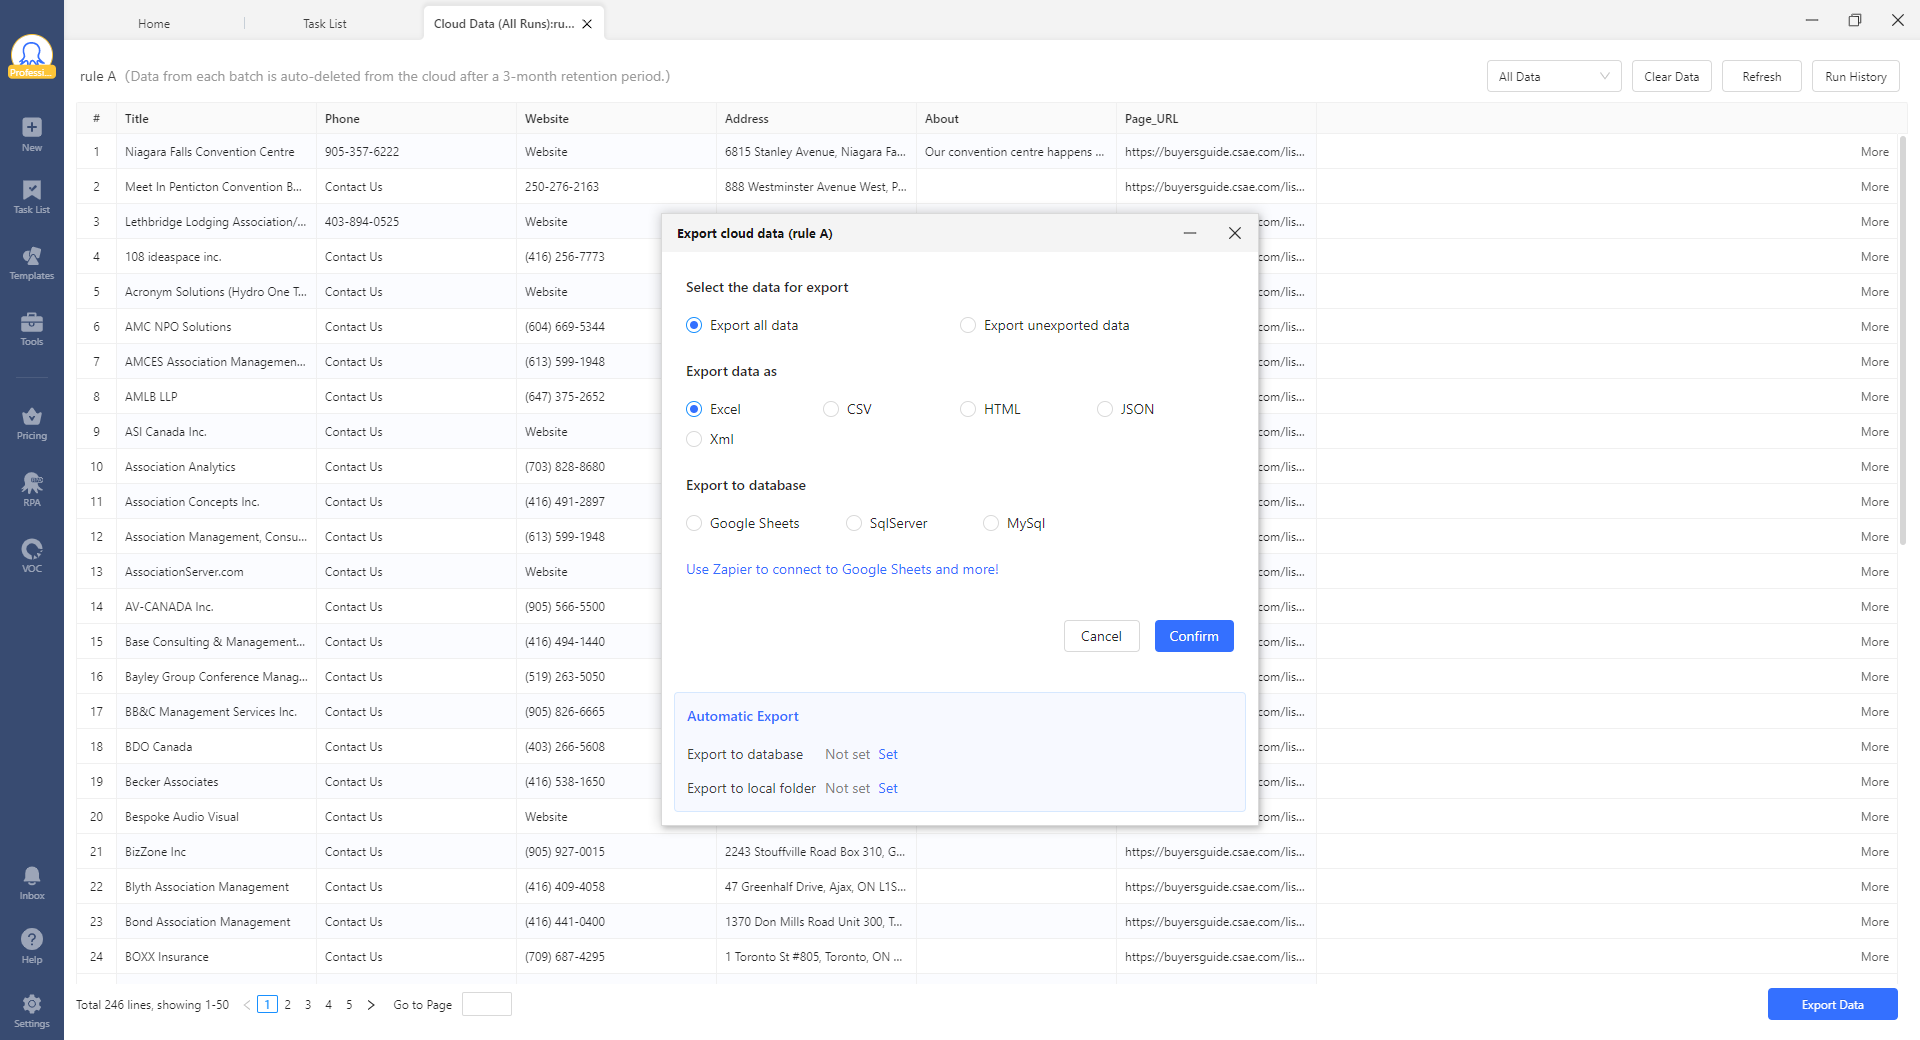Click the Go to Page input field
Image resolution: width=1920 pixels, height=1040 pixels.
[x=487, y=1004]
